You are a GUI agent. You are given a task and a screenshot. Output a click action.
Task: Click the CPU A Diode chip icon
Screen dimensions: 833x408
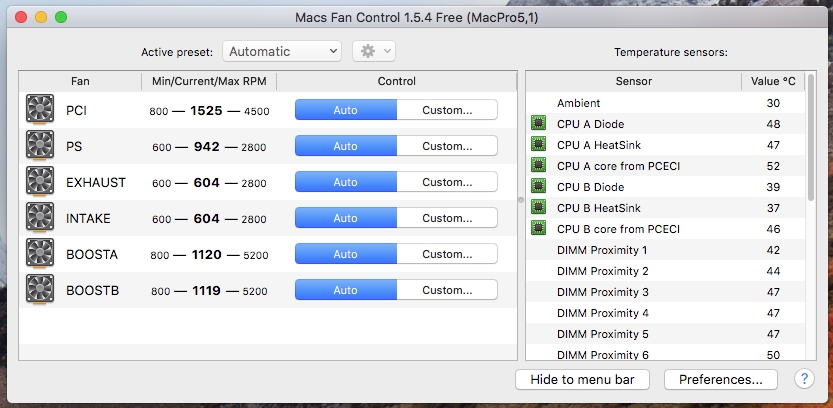[538, 124]
